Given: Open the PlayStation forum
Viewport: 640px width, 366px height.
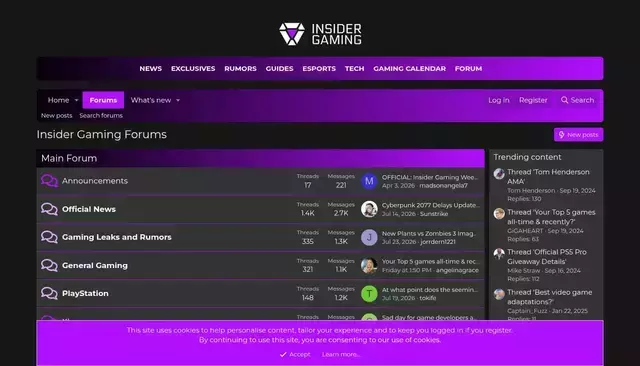Looking at the screenshot, I should click(85, 293).
